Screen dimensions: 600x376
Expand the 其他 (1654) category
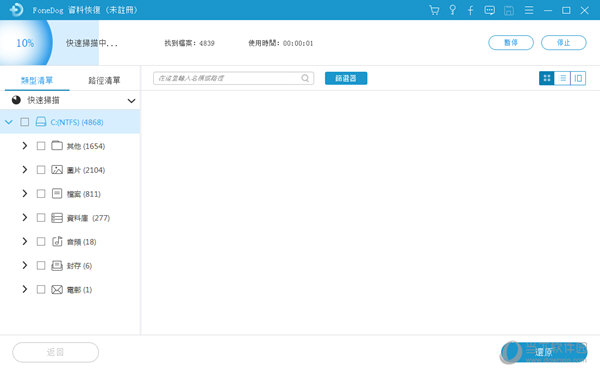coord(25,145)
